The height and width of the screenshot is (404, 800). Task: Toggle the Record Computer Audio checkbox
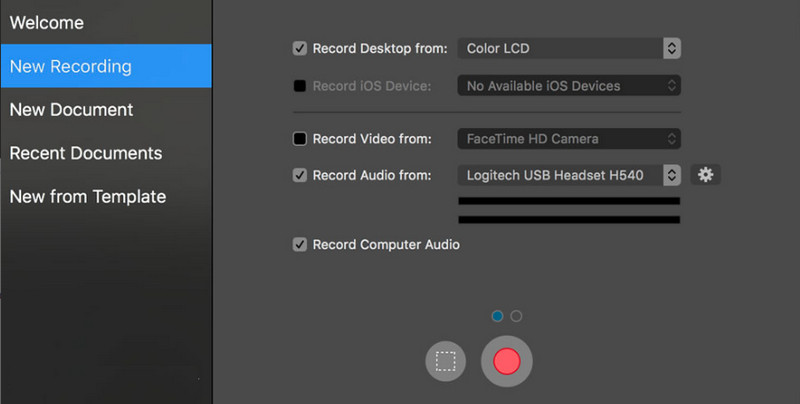tap(300, 244)
